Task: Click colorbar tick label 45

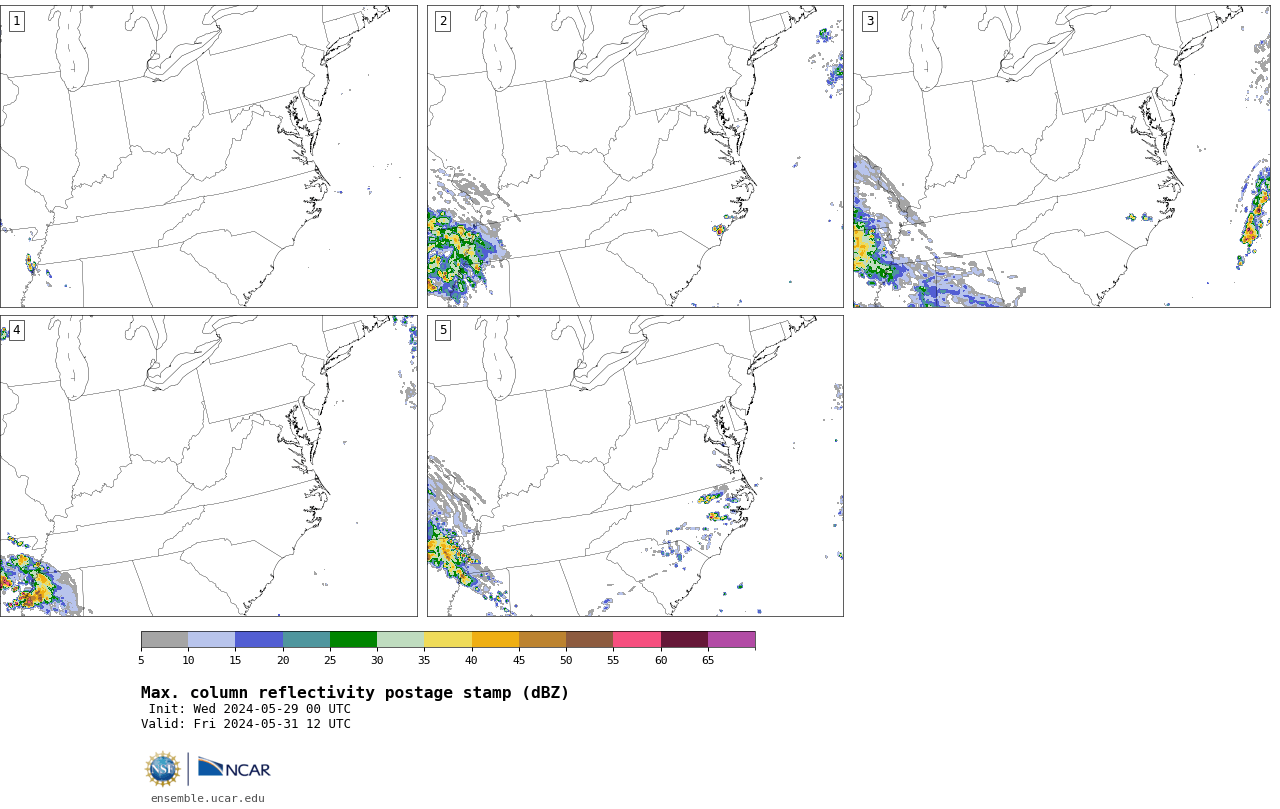Action: [519, 660]
